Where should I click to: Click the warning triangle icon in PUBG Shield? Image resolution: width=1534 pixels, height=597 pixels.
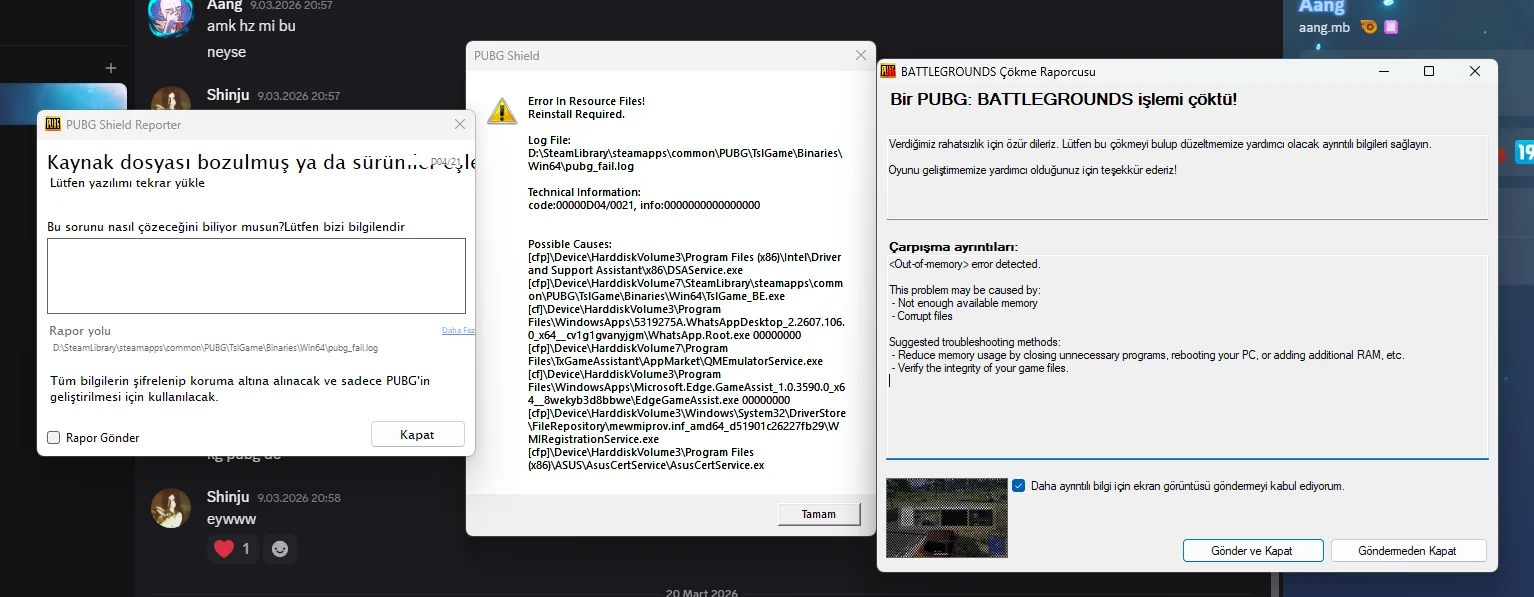(502, 111)
